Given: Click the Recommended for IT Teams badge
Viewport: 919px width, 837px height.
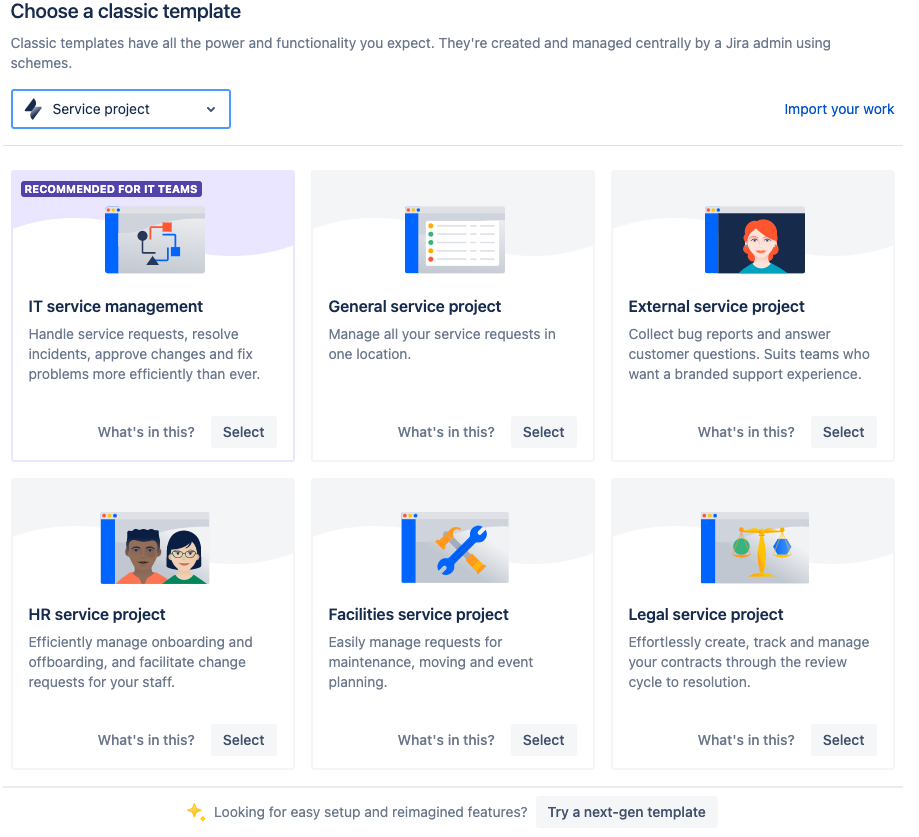Looking at the screenshot, I should point(111,189).
